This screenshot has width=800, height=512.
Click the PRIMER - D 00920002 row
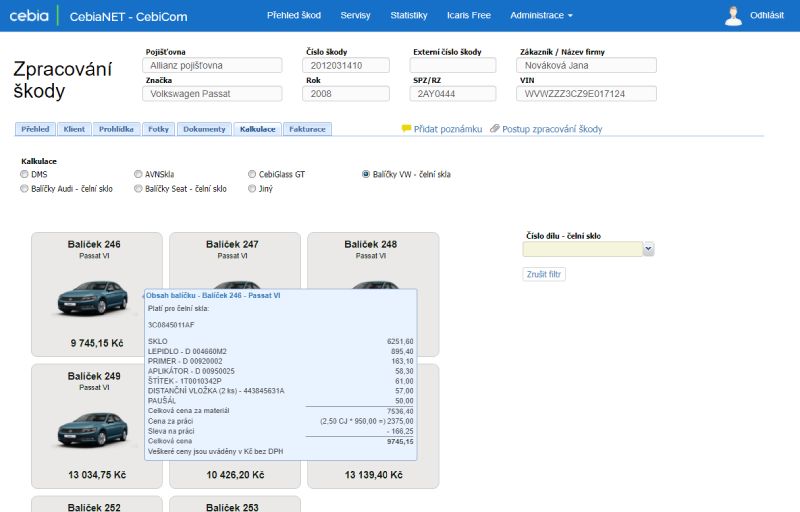click(x=281, y=361)
